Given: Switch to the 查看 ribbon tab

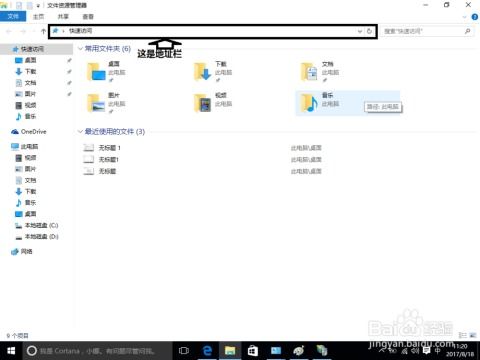Looking at the screenshot, I should coord(88,16).
